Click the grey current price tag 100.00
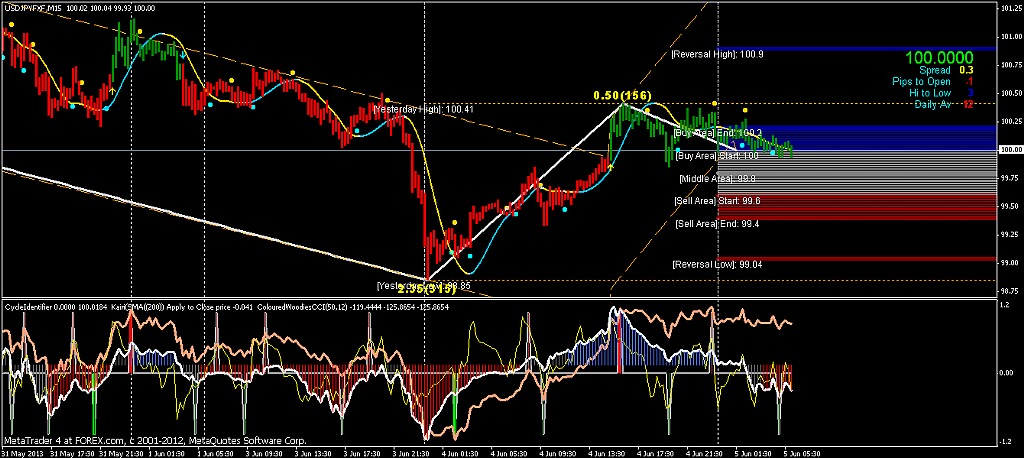The height and width of the screenshot is (458, 1024). [1010, 150]
